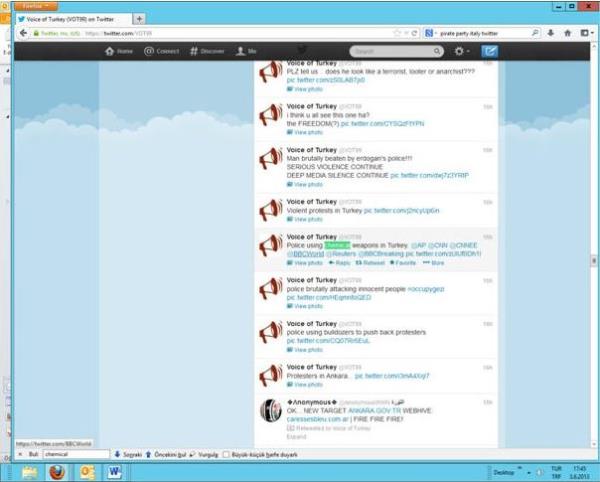Open a new browser tab
Viewport: 600px width, 482px height.
[138, 19]
